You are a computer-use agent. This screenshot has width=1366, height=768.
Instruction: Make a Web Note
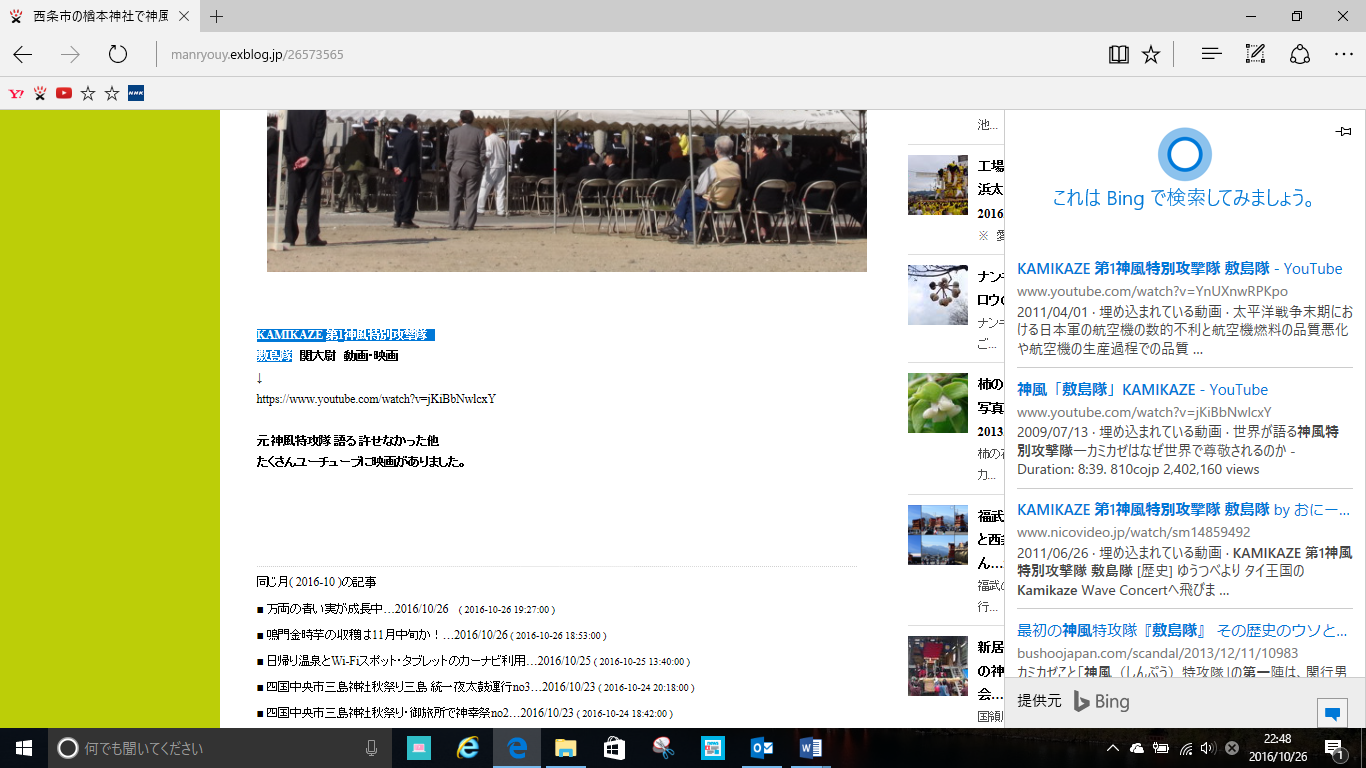[x=1256, y=55]
